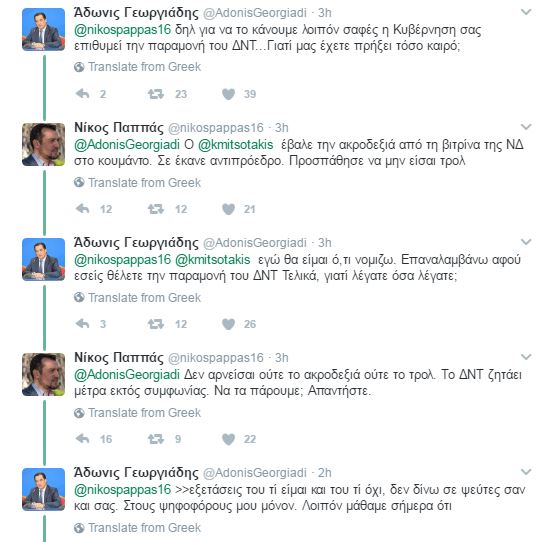Reply to the tweet with 16 replies
Screen dimensions: 553x542
(x=83, y=439)
